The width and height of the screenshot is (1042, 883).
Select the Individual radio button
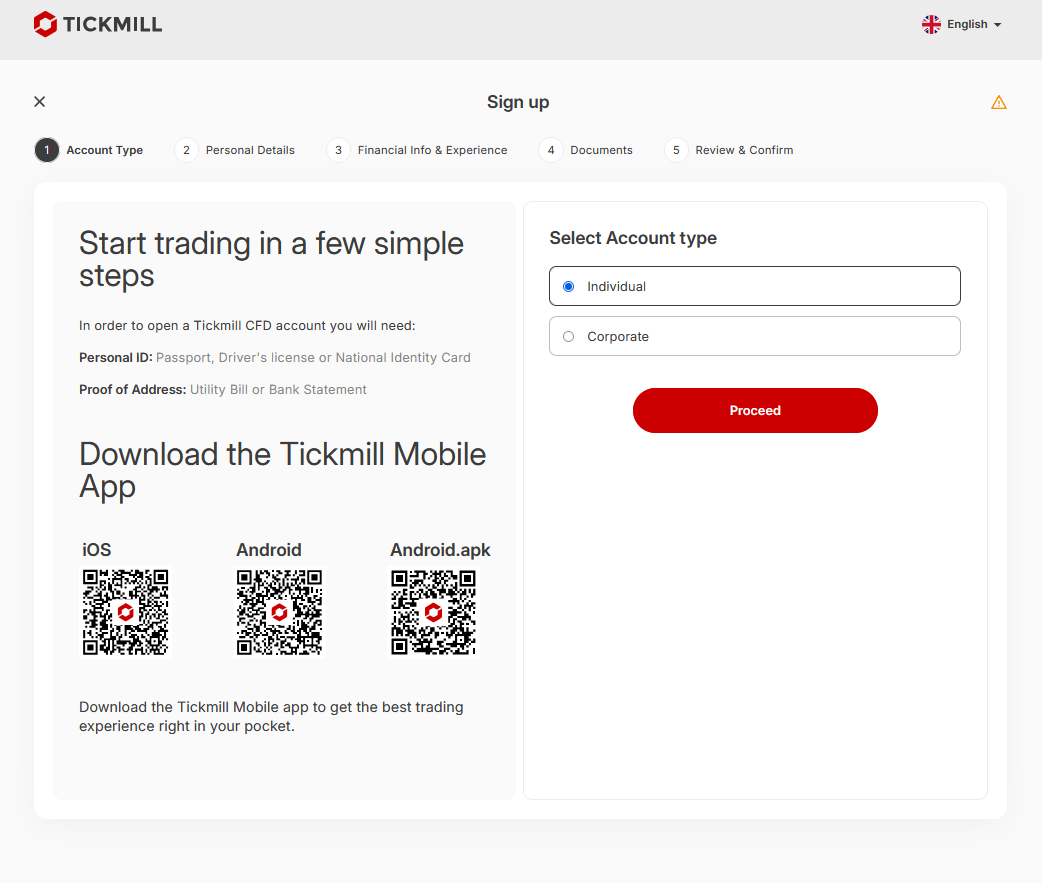569,286
